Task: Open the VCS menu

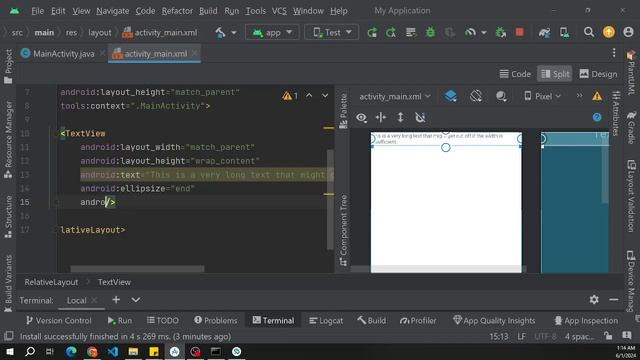Action: (x=279, y=11)
